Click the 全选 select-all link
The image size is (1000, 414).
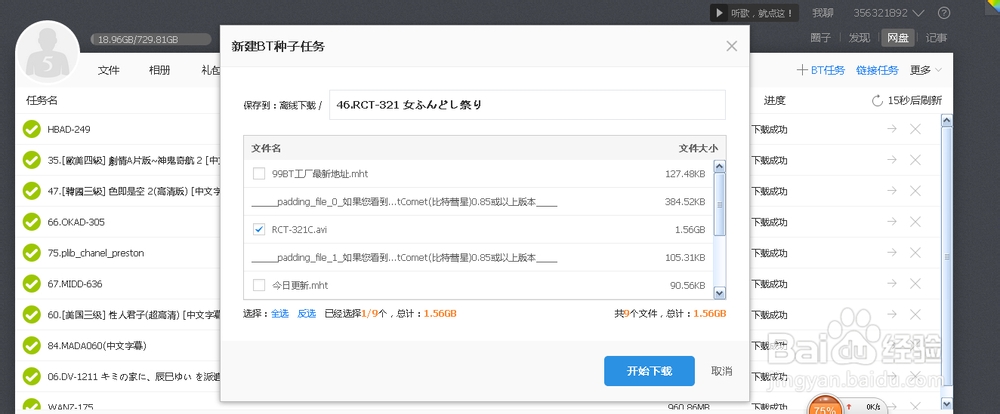click(x=280, y=314)
